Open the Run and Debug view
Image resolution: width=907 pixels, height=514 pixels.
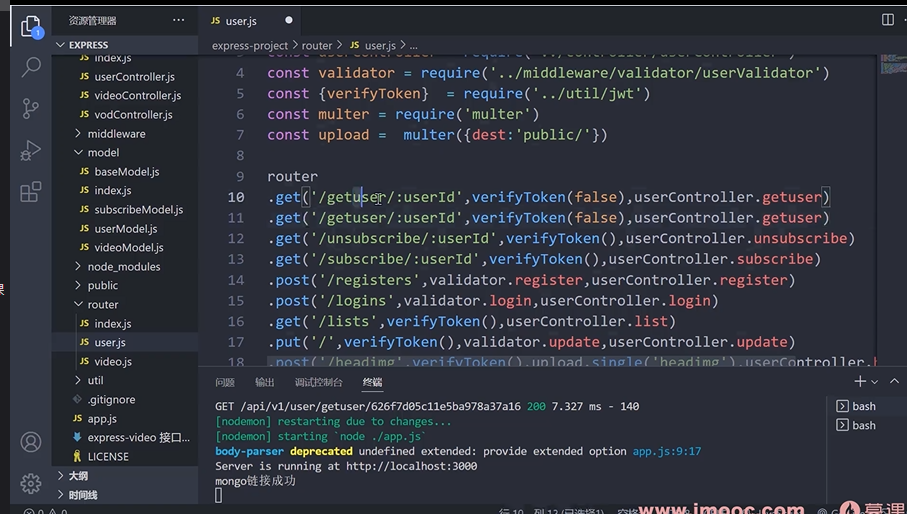[x=31, y=150]
